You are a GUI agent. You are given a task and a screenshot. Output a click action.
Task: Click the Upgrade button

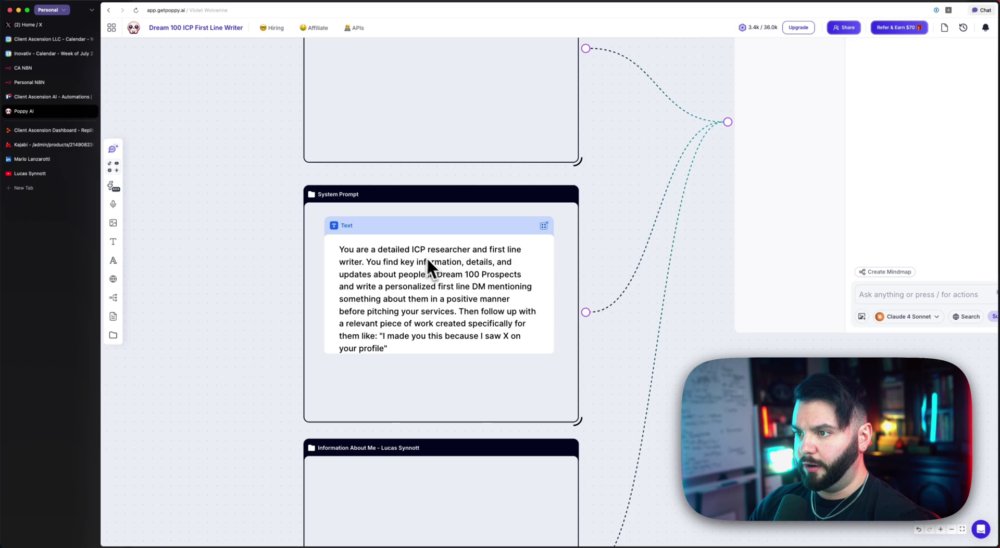click(x=798, y=27)
